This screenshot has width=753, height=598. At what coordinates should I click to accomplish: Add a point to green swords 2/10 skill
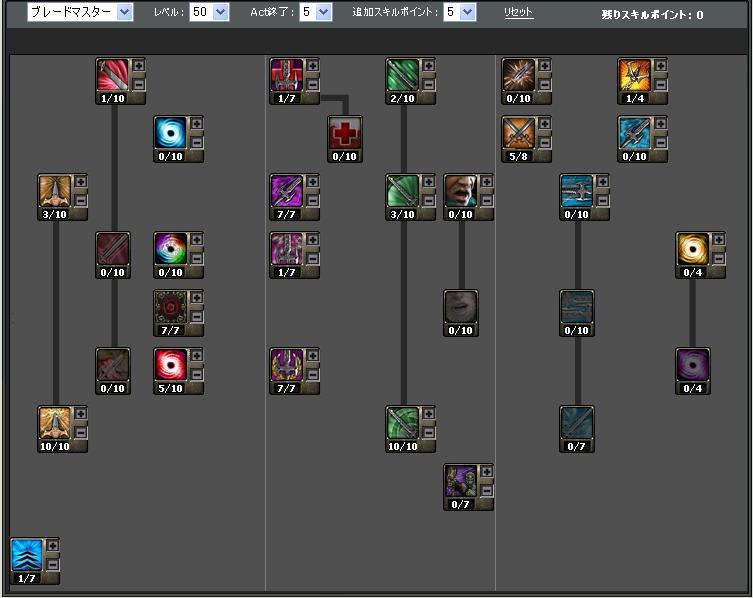point(429,65)
